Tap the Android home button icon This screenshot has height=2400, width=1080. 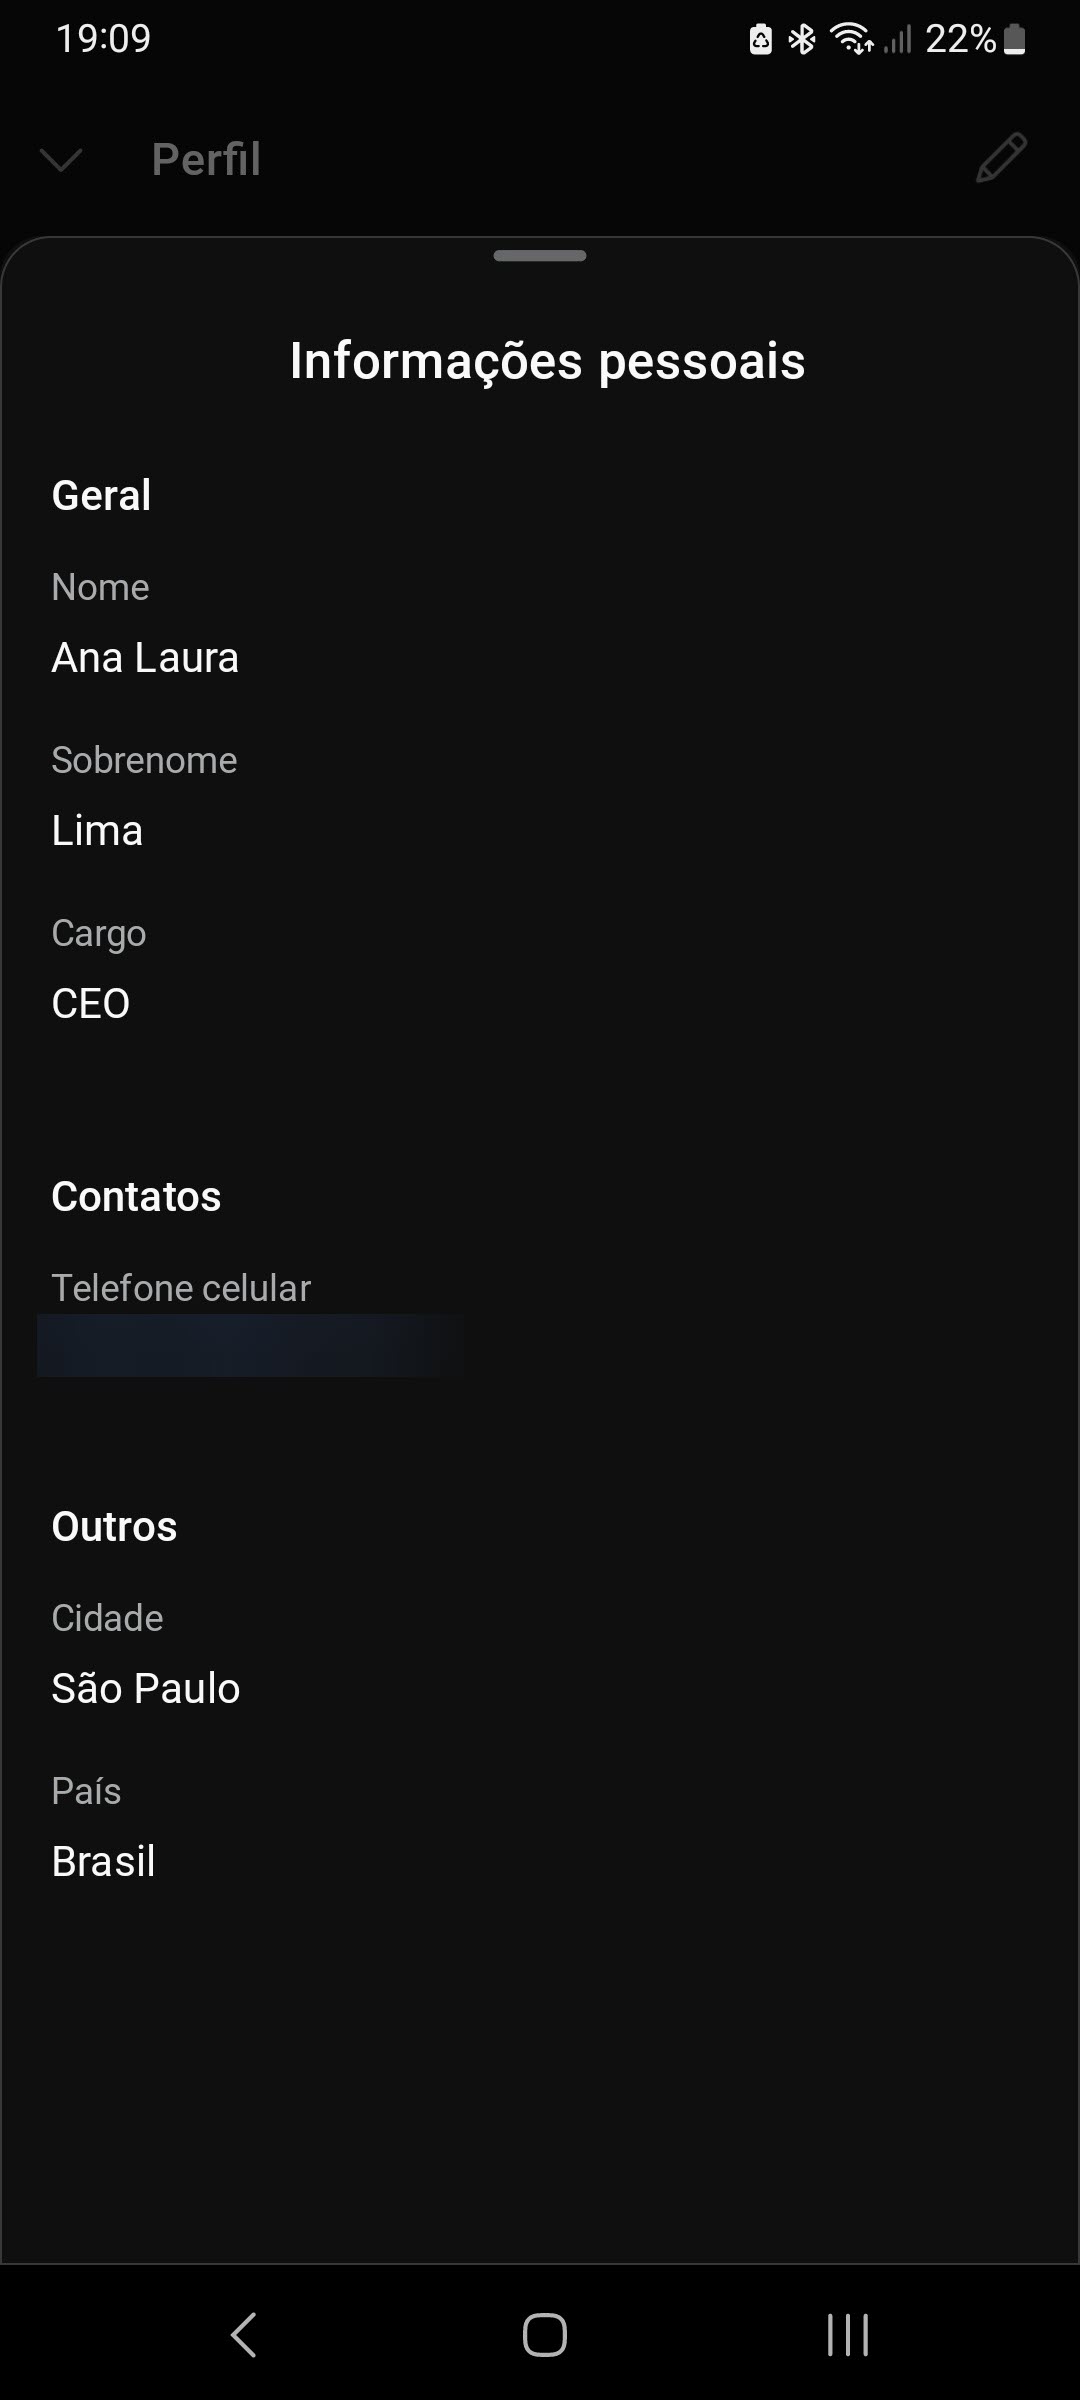[x=544, y=2335]
